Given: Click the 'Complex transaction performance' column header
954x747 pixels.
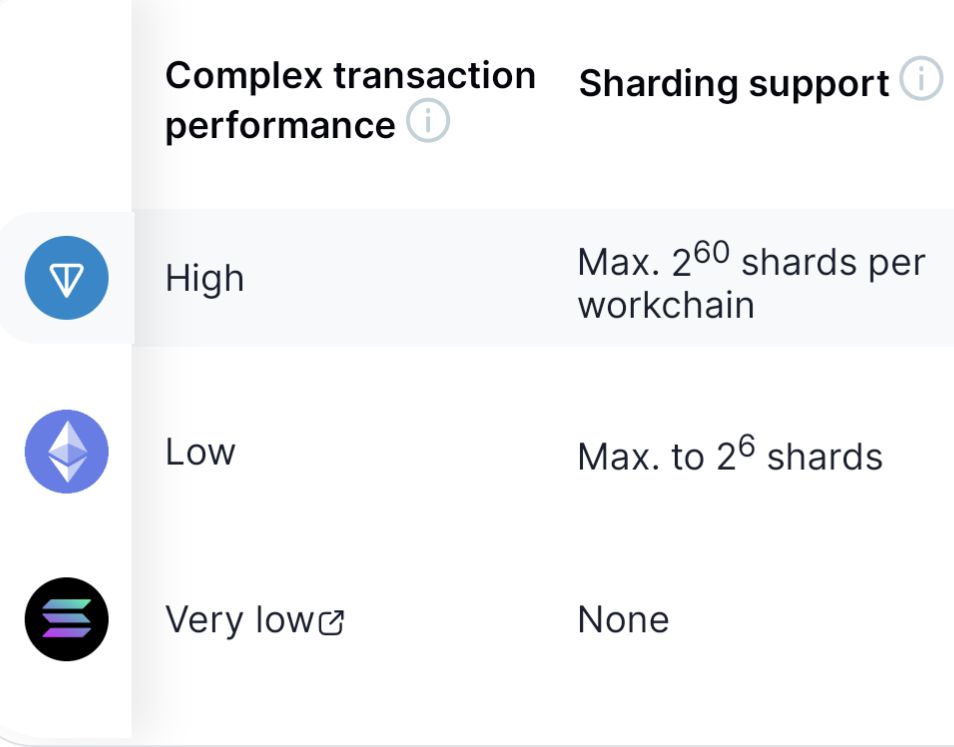Looking at the screenshot, I should point(350,100).
